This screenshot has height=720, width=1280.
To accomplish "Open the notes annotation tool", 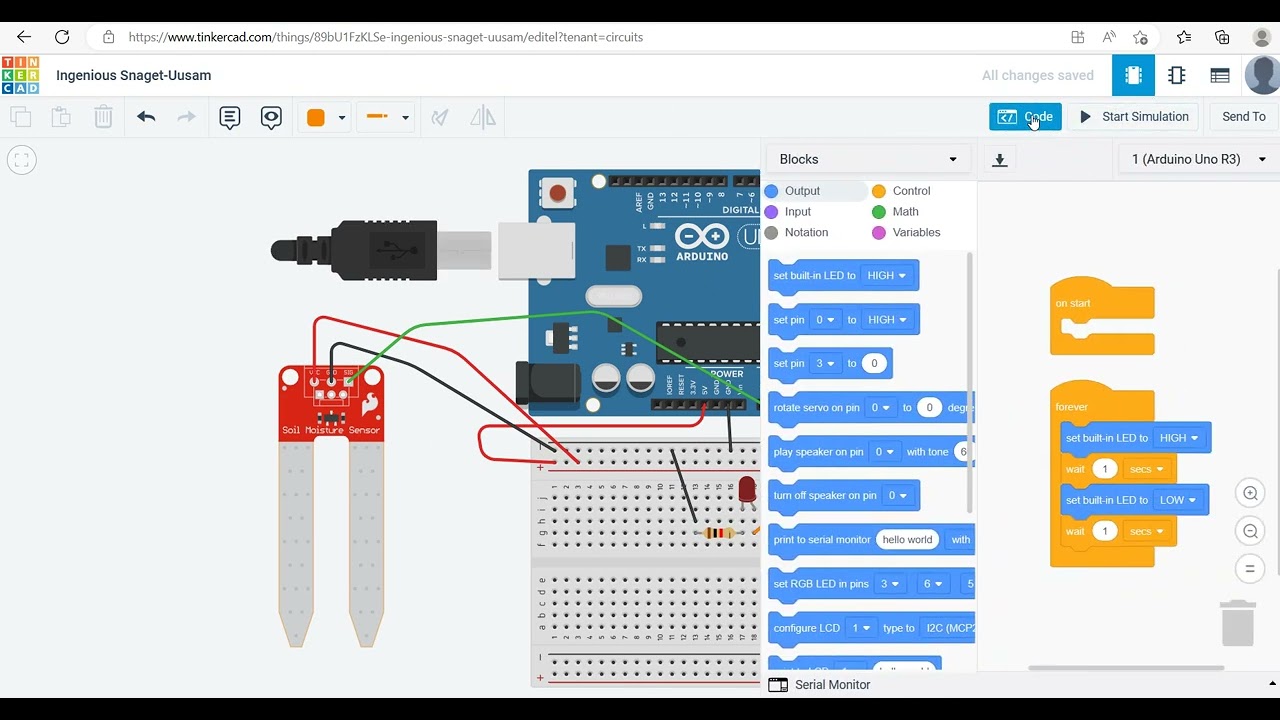I will 230,118.
